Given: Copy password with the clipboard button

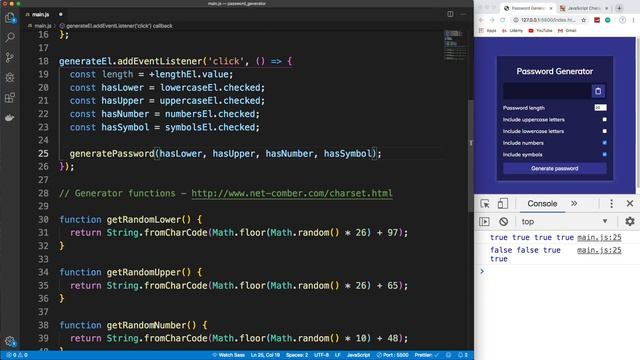Looking at the screenshot, I should coord(598,91).
